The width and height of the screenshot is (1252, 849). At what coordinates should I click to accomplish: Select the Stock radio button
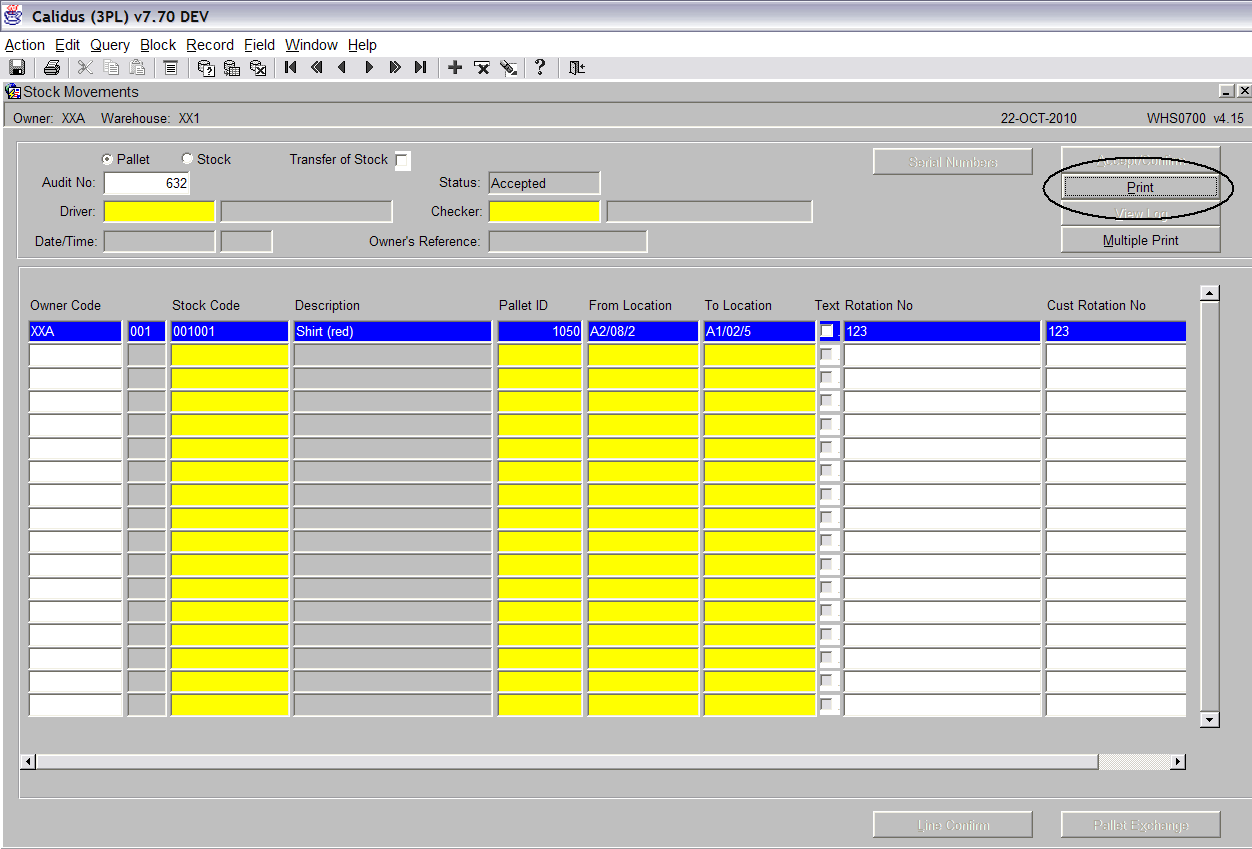click(x=187, y=159)
